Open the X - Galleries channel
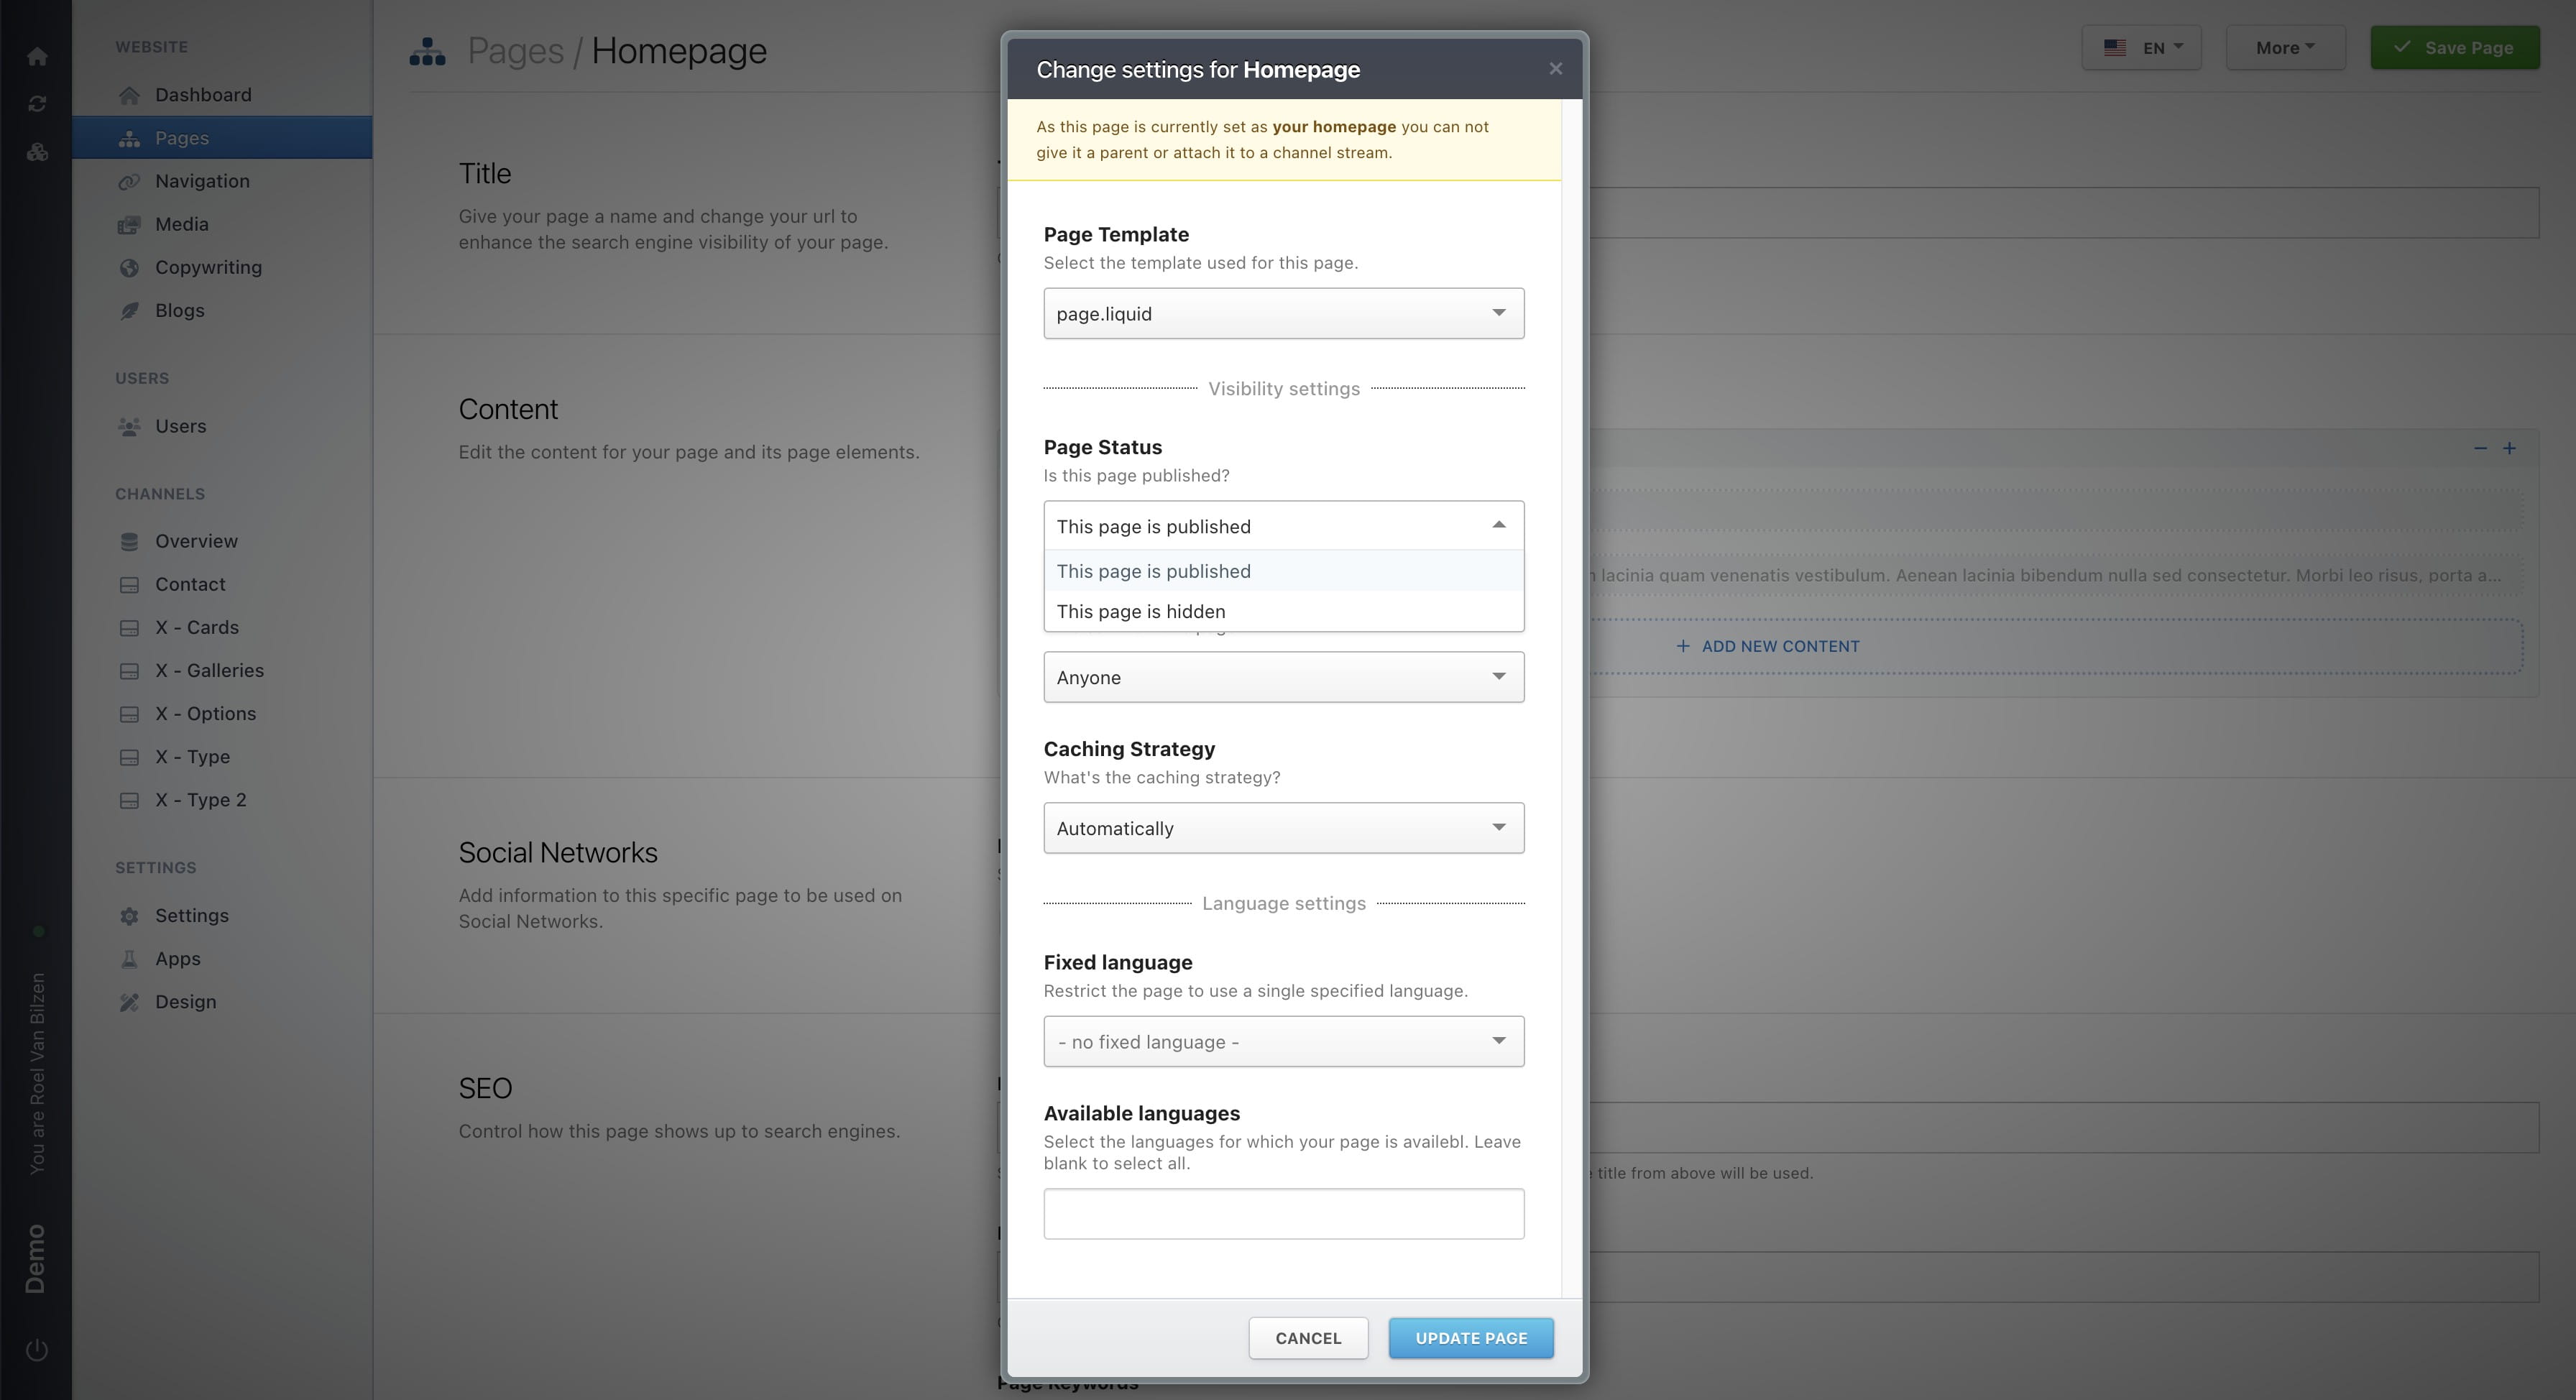The height and width of the screenshot is (1400, 2576). [210, 670]
